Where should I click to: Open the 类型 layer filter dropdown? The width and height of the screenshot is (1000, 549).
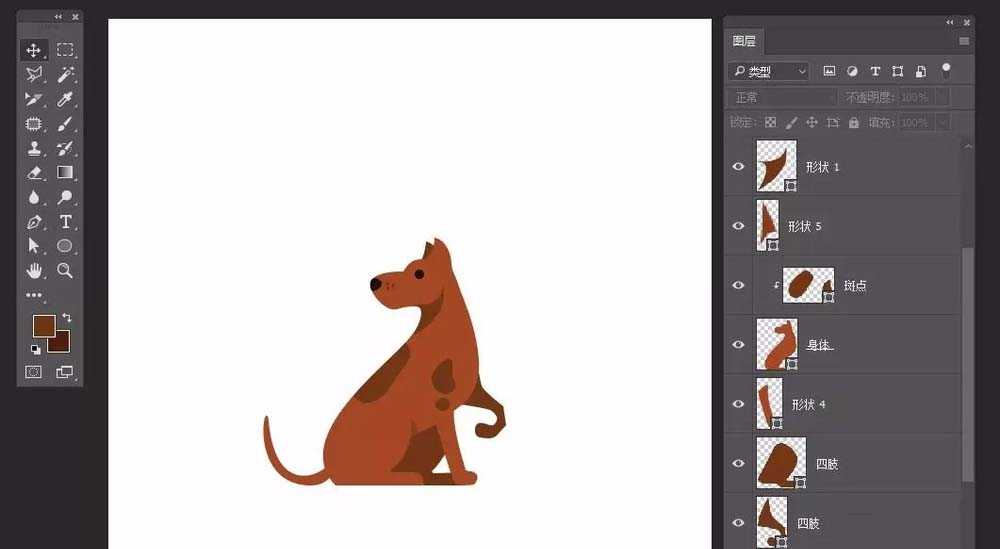tap(769, 72)
